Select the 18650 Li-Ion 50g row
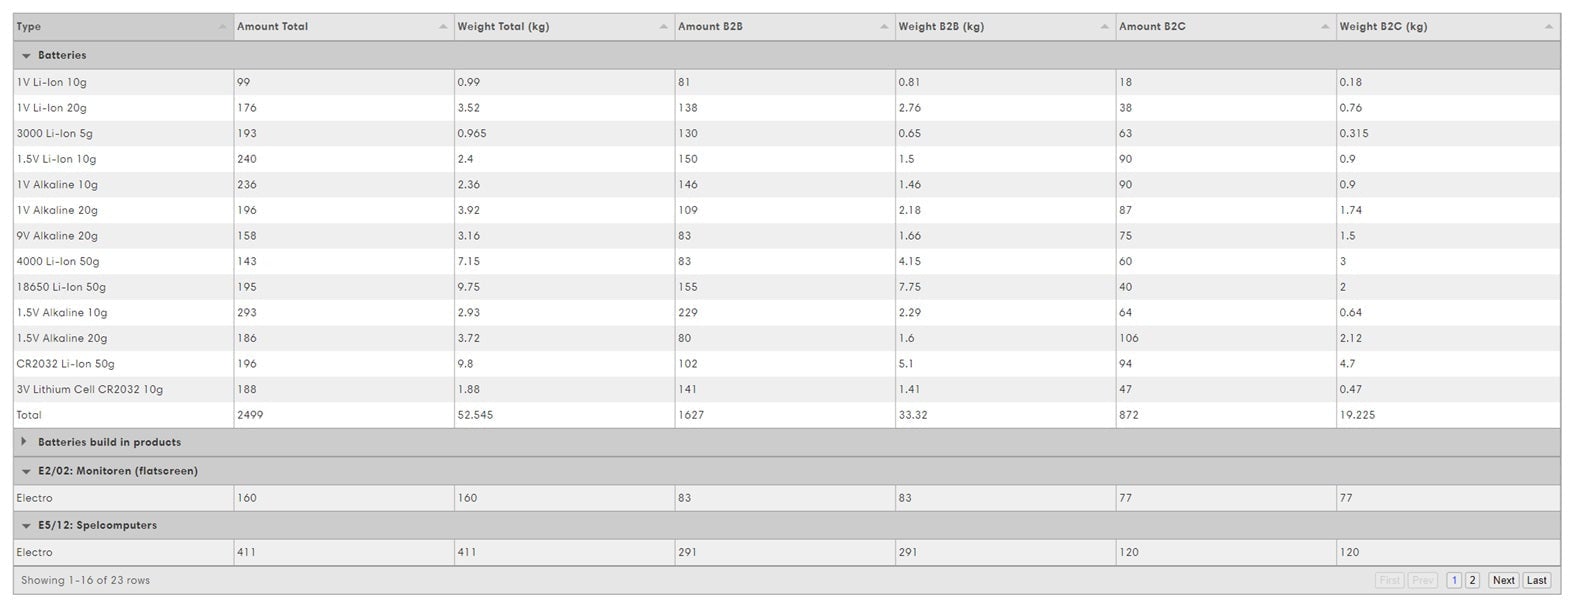 click(61, 287)
